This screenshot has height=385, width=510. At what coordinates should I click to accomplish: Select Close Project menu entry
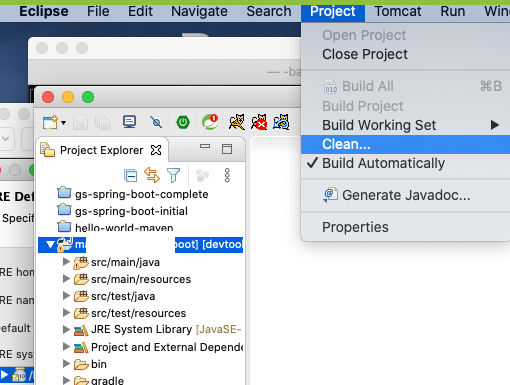pos(365,54)
